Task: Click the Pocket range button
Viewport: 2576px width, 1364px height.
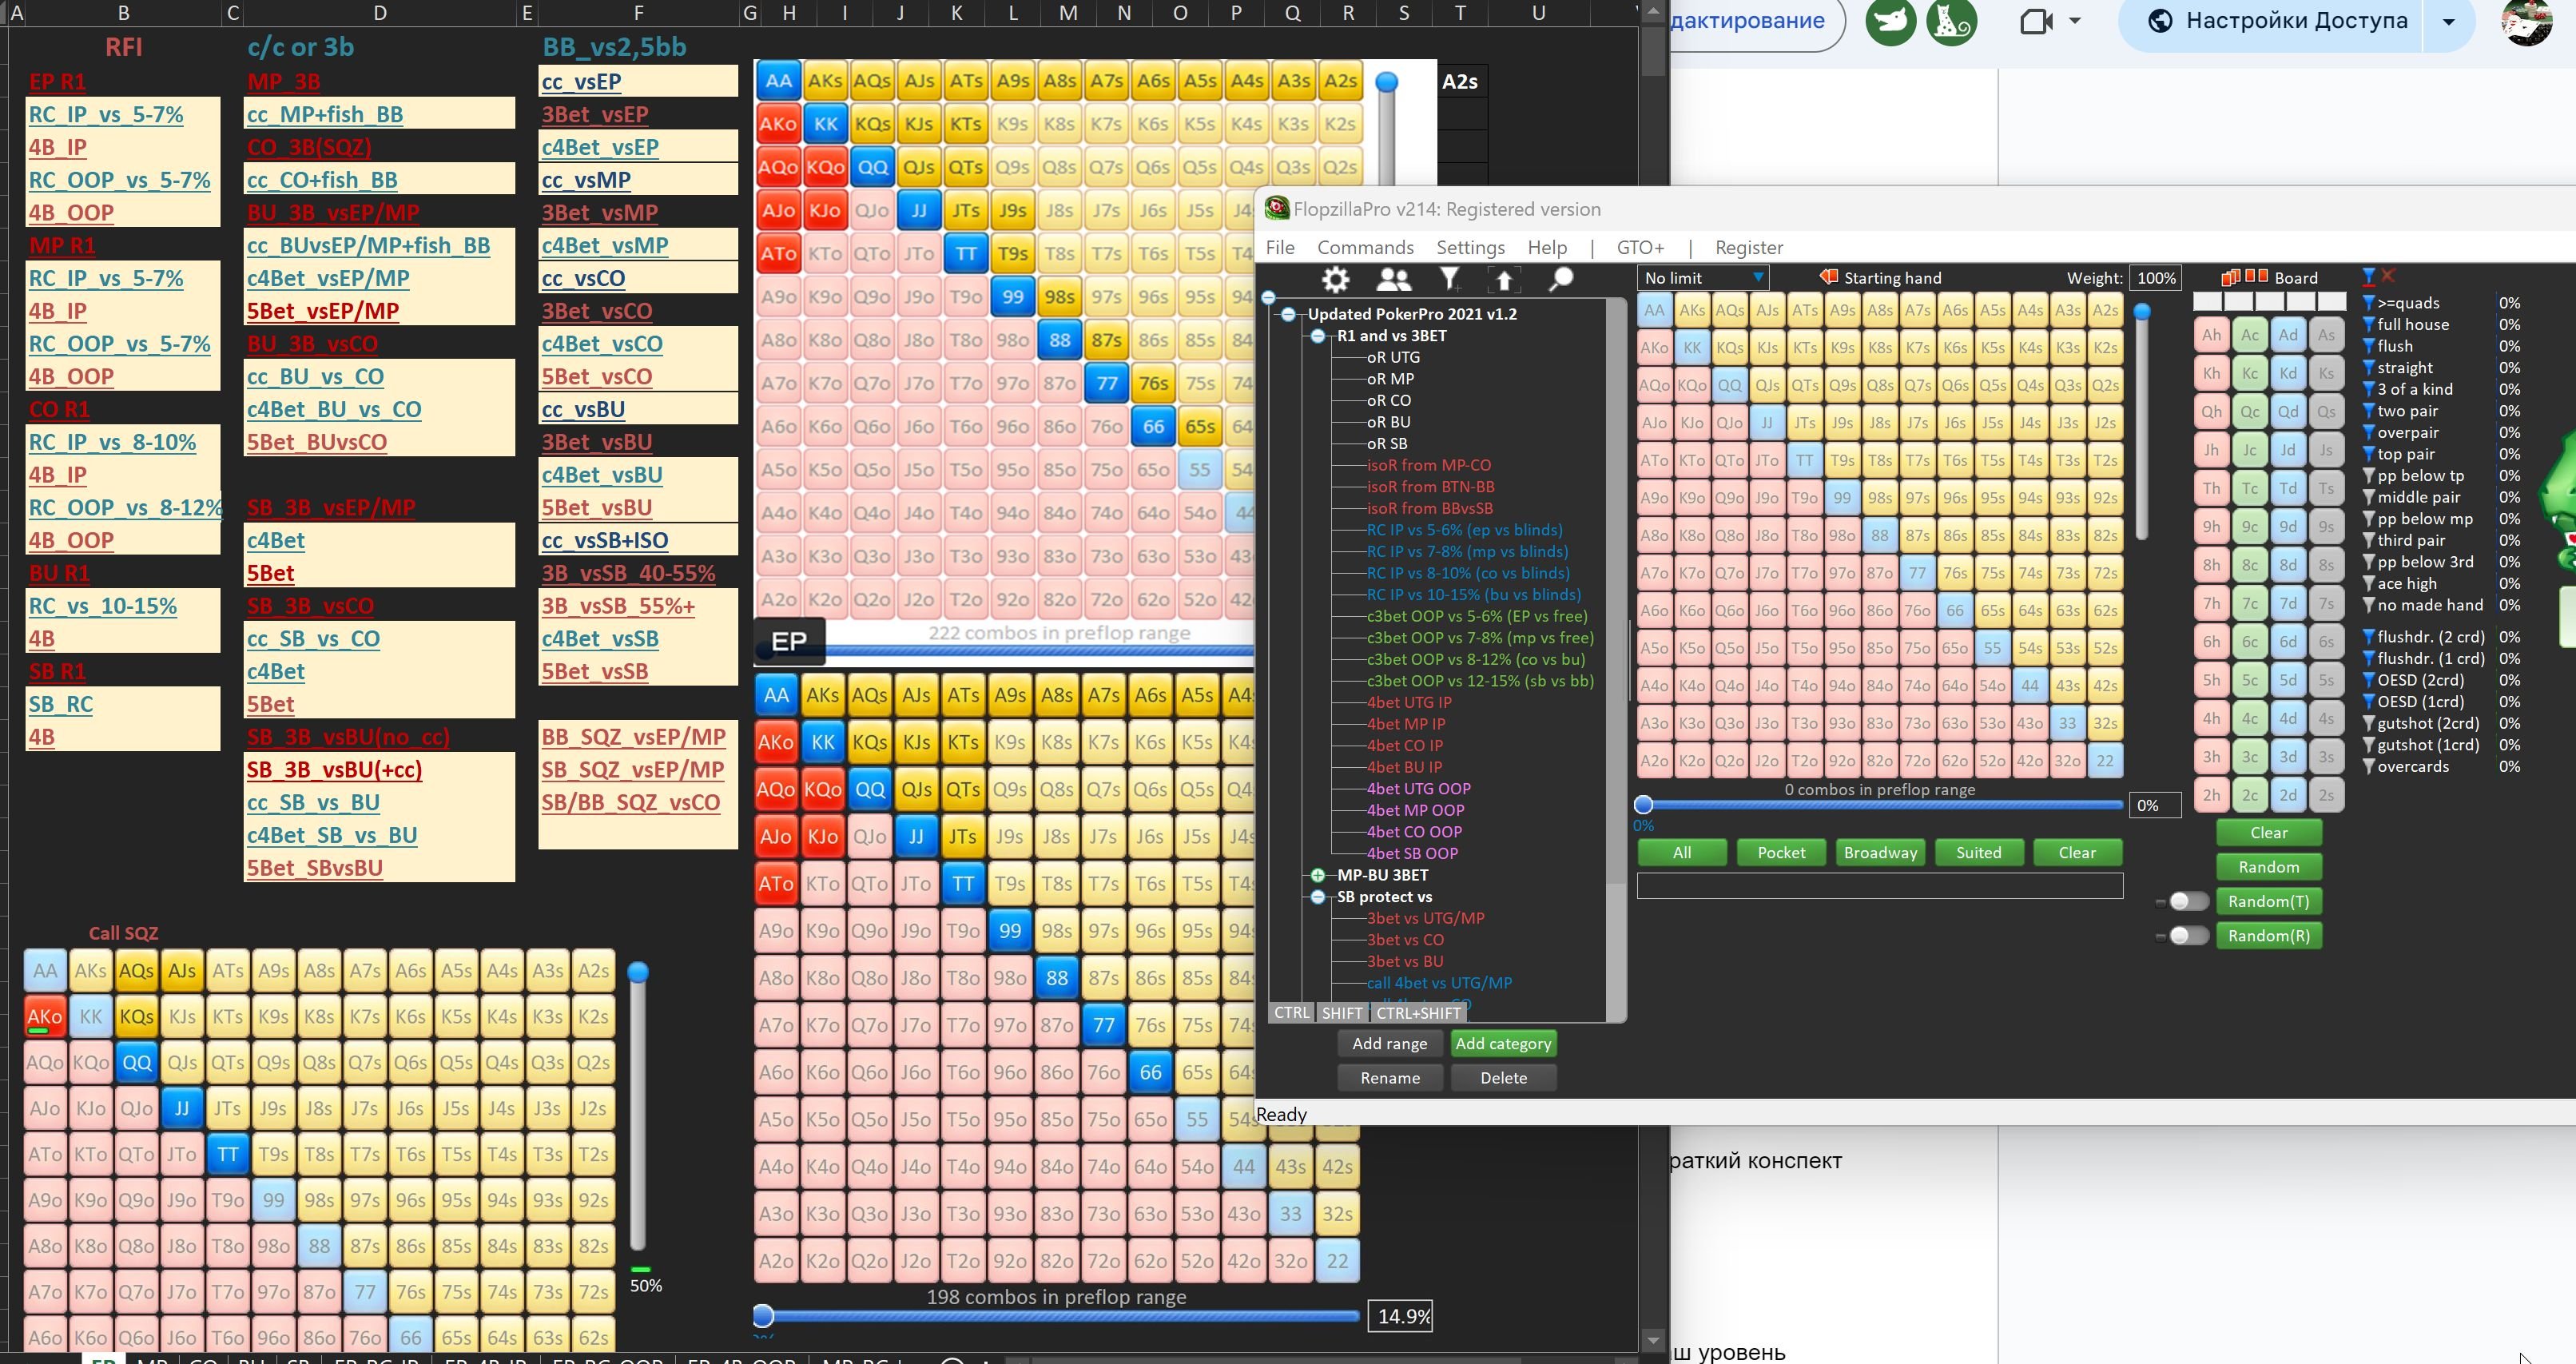Action: (x=1781, y=852)
